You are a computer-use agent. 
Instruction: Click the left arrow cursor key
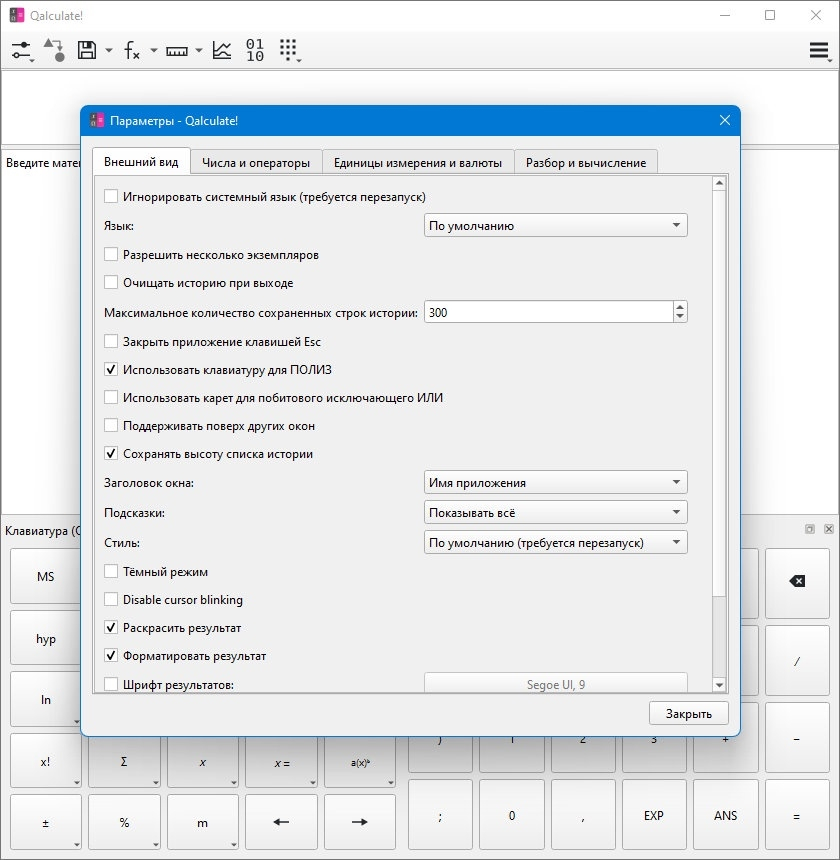coord(281,822)
